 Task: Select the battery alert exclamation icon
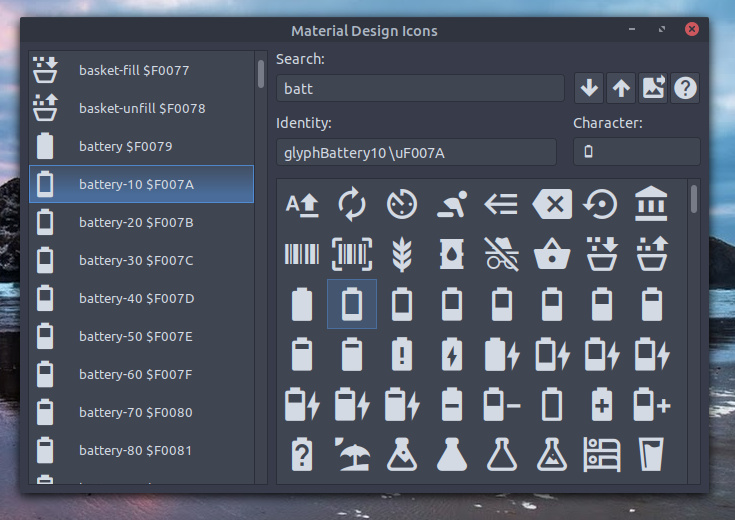[x=402, y=354]
